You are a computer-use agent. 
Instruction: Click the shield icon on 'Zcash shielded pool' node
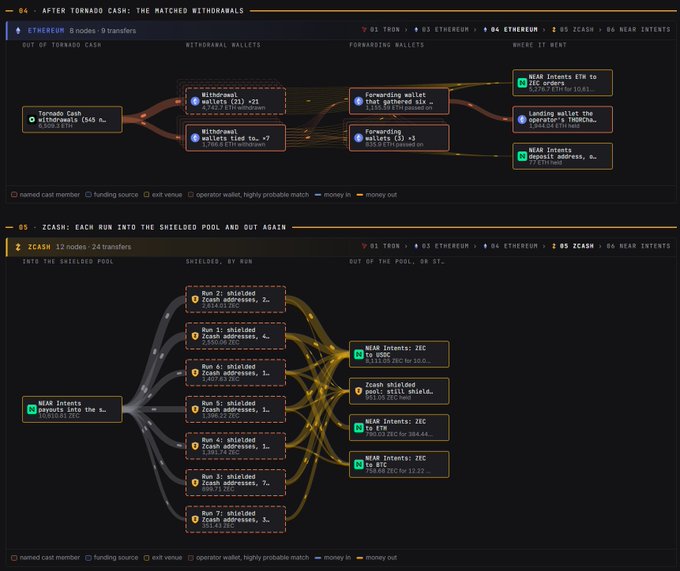359,391
